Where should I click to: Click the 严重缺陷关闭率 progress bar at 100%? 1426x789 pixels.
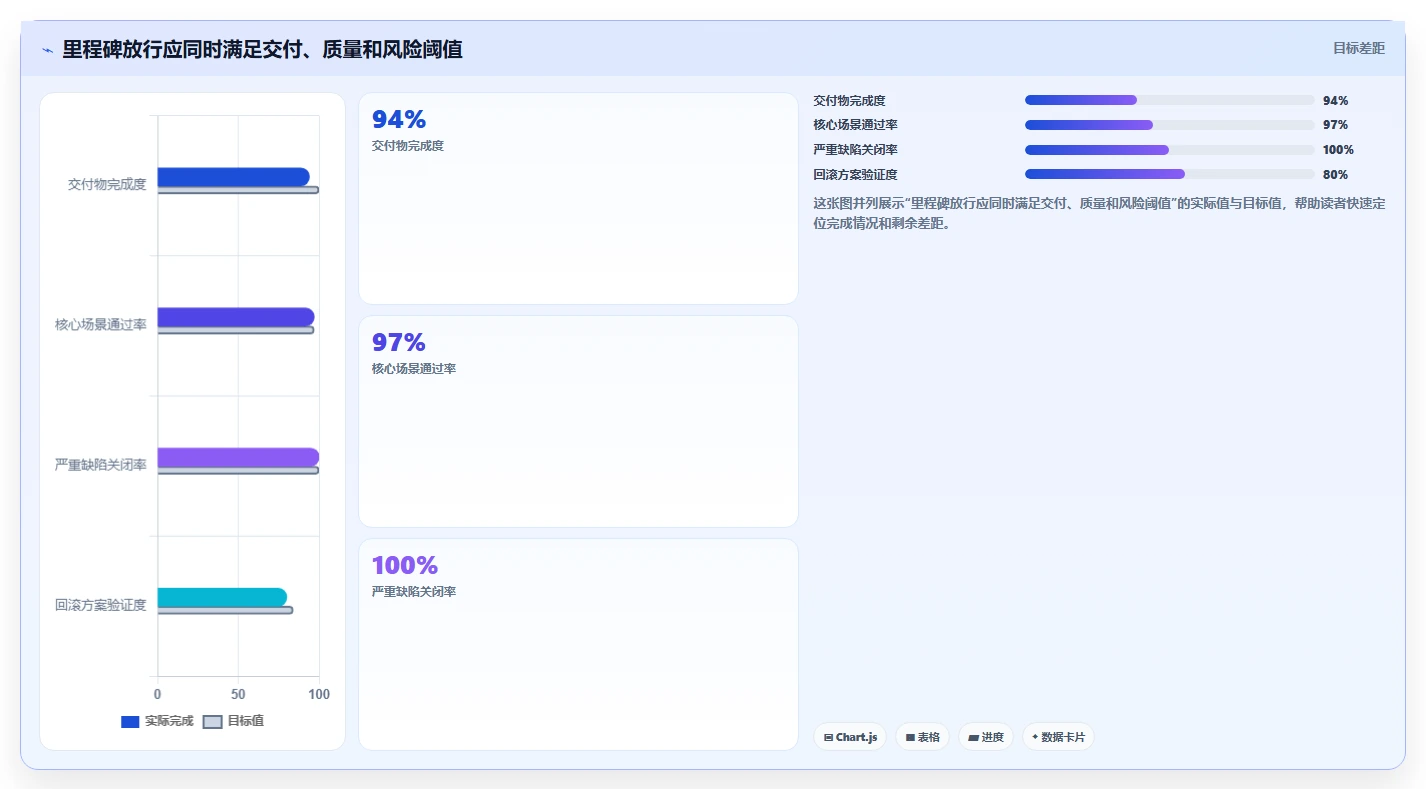coord(1169,150)
